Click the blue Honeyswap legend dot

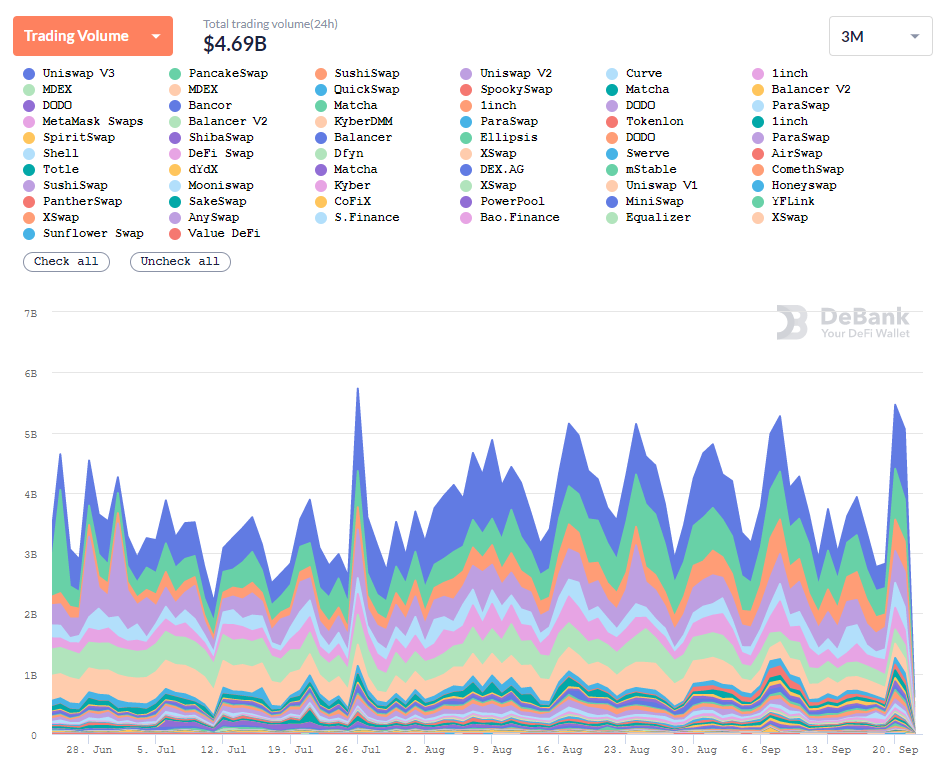[758, 186]
